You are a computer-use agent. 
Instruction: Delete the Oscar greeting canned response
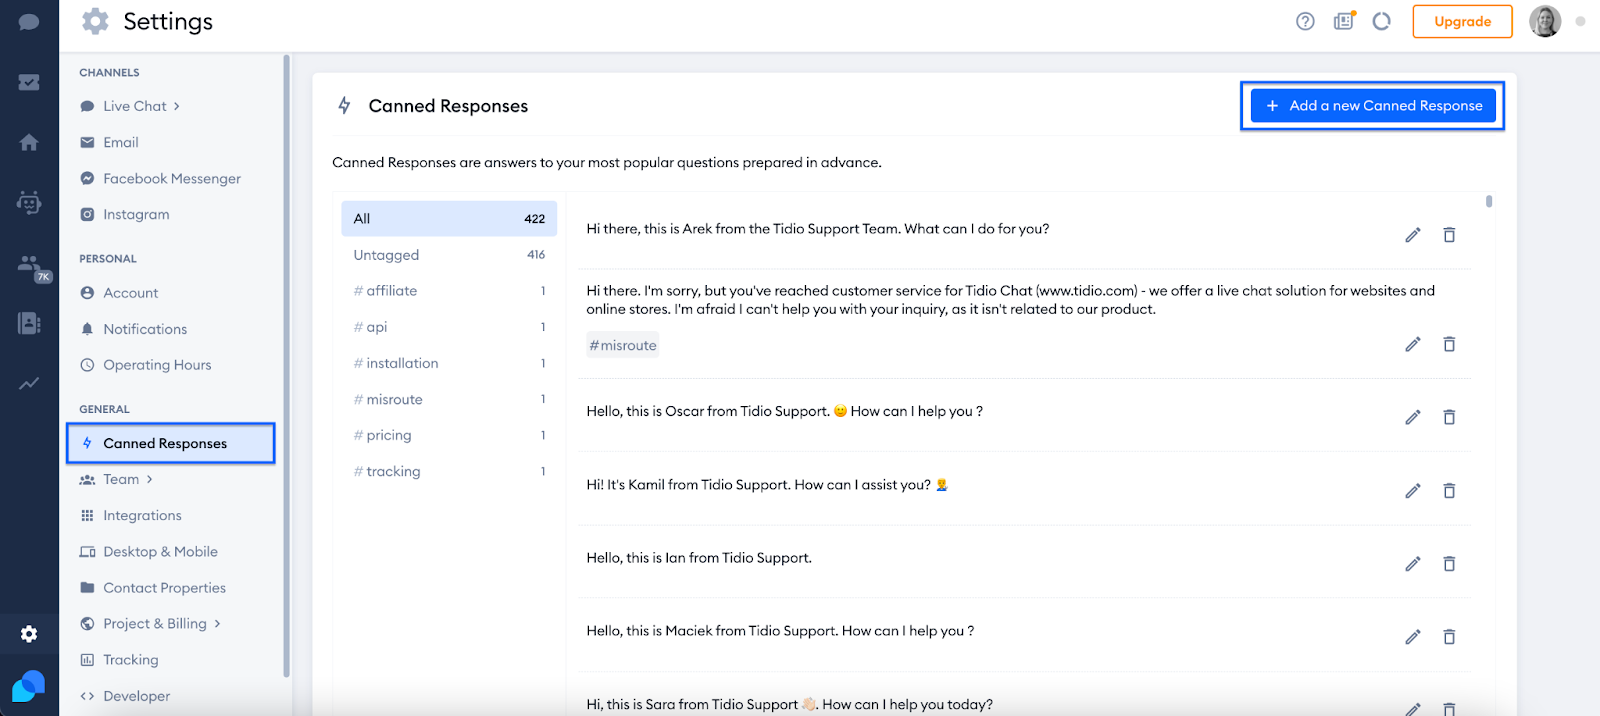click(1449, 417)
